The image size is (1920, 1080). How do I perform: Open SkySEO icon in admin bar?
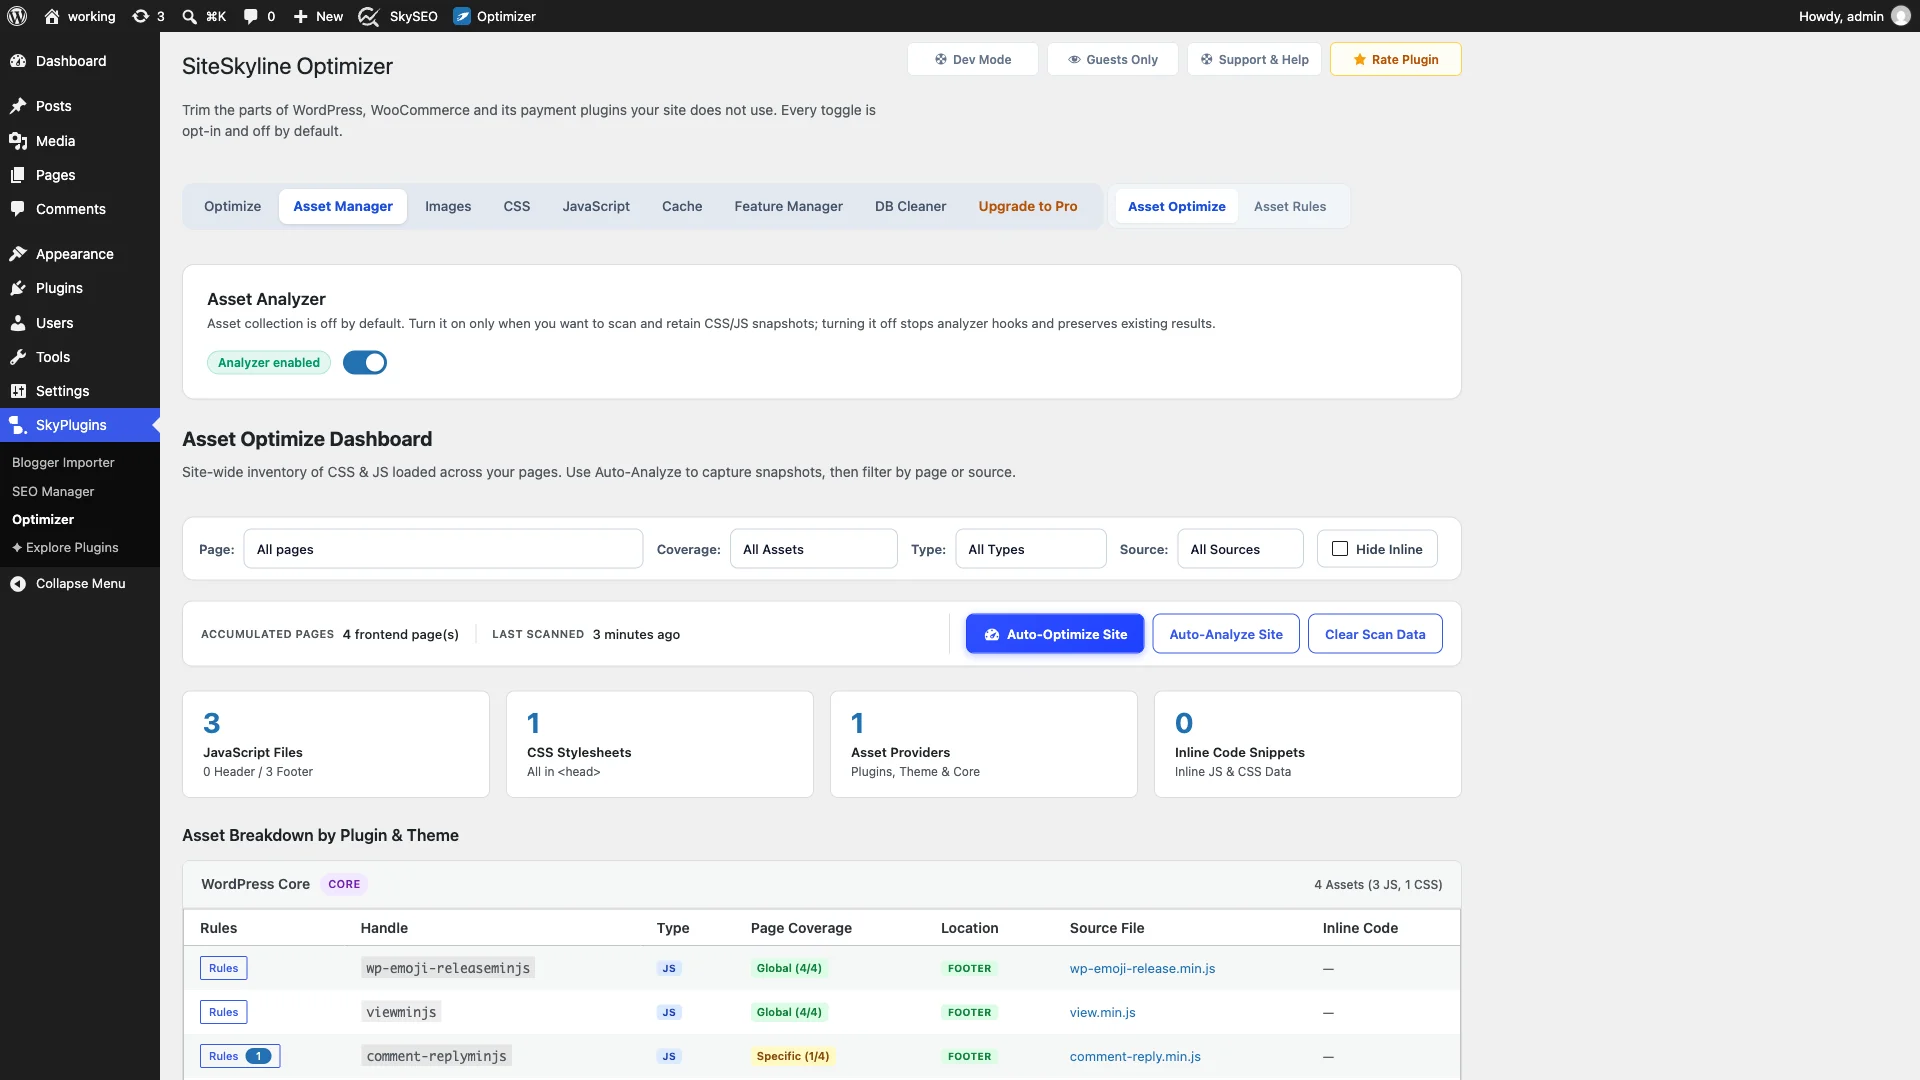pos(369,16)
